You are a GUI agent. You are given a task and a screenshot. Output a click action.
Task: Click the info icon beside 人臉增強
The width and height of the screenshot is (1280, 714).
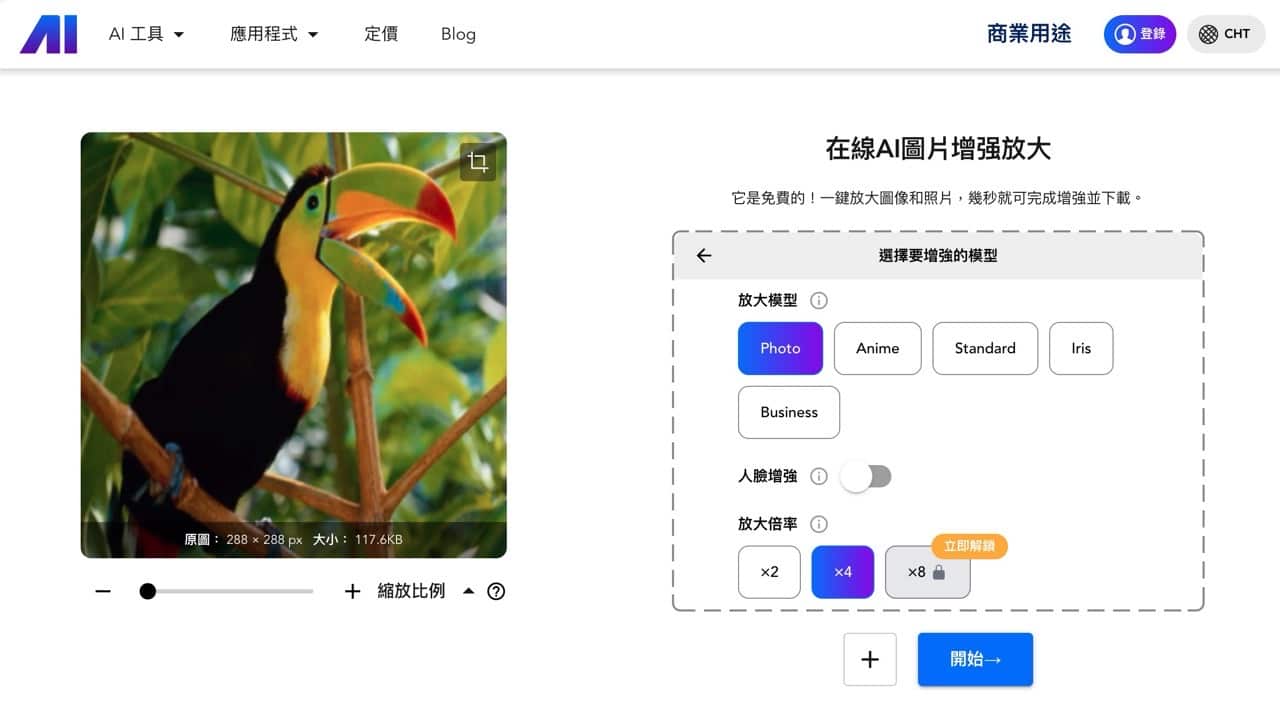(x=818, y=476)
